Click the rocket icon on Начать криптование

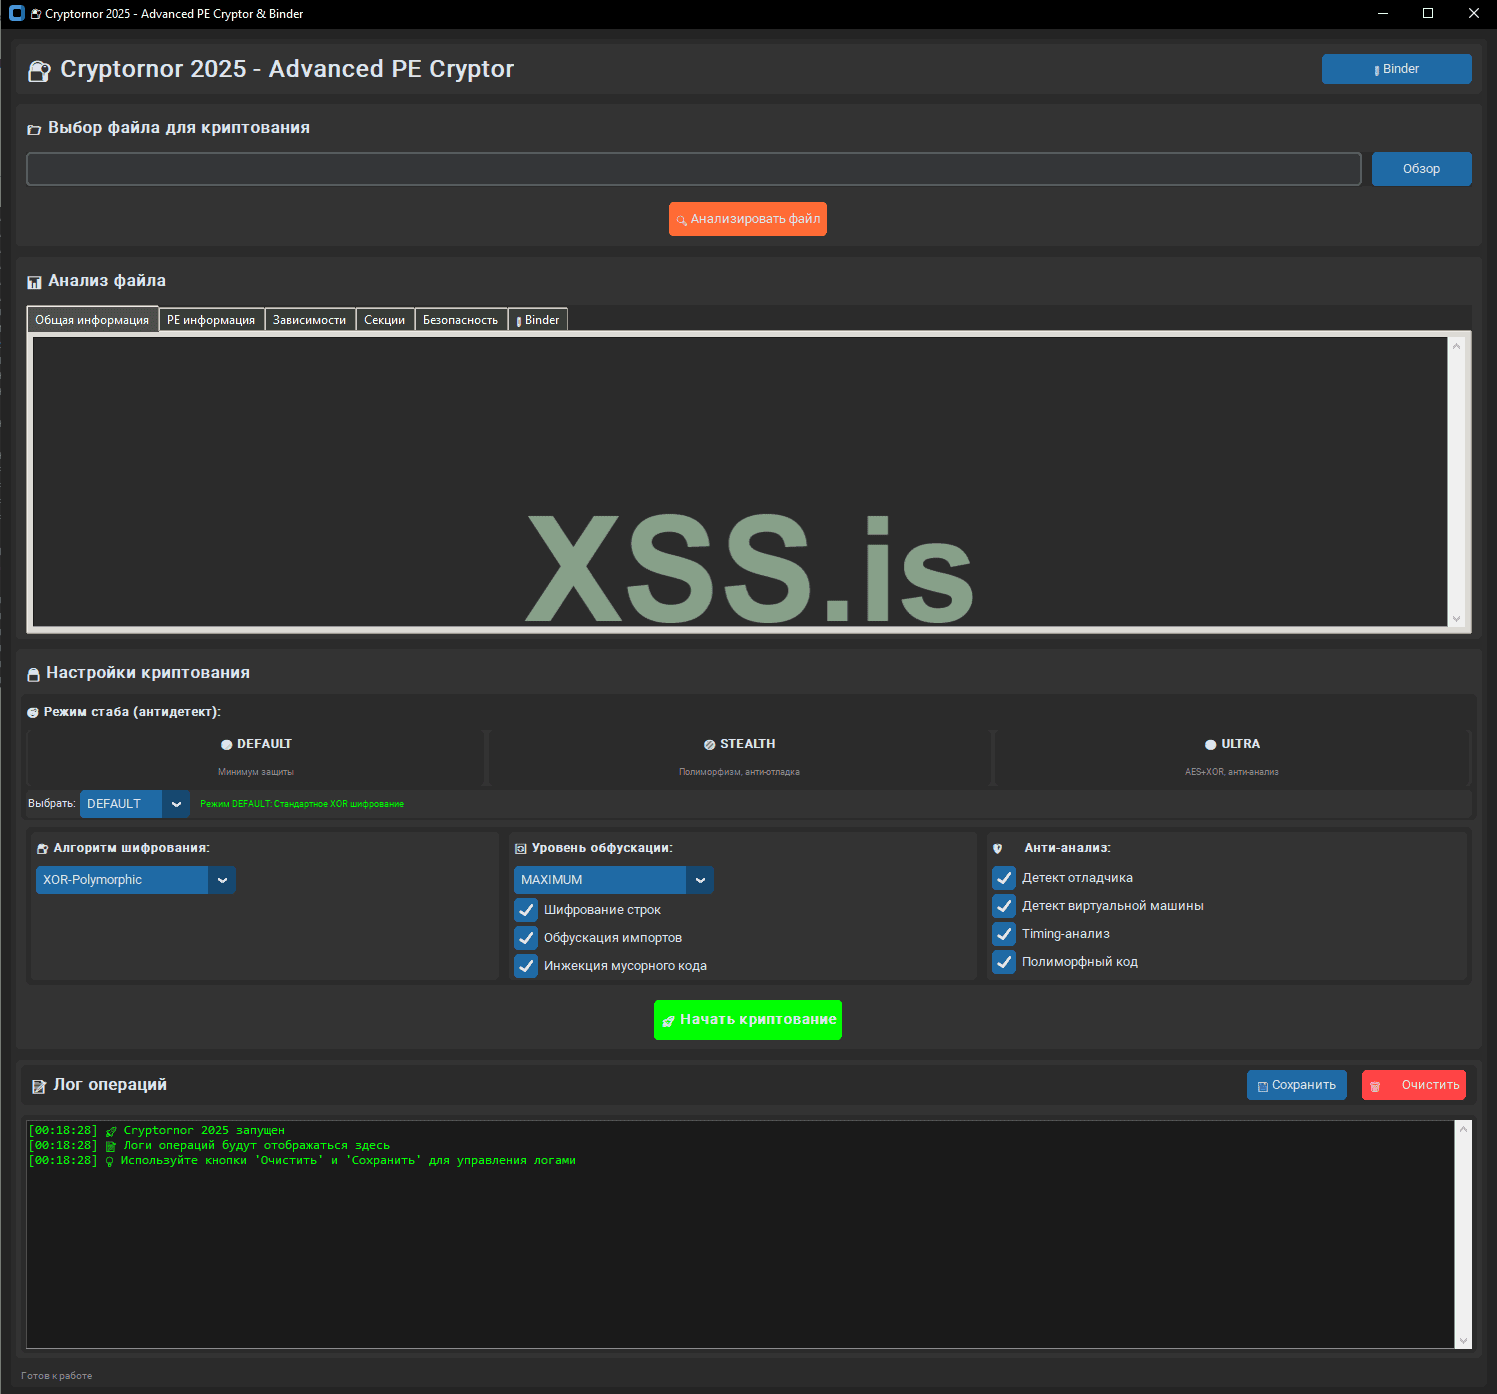[668, 1021]
